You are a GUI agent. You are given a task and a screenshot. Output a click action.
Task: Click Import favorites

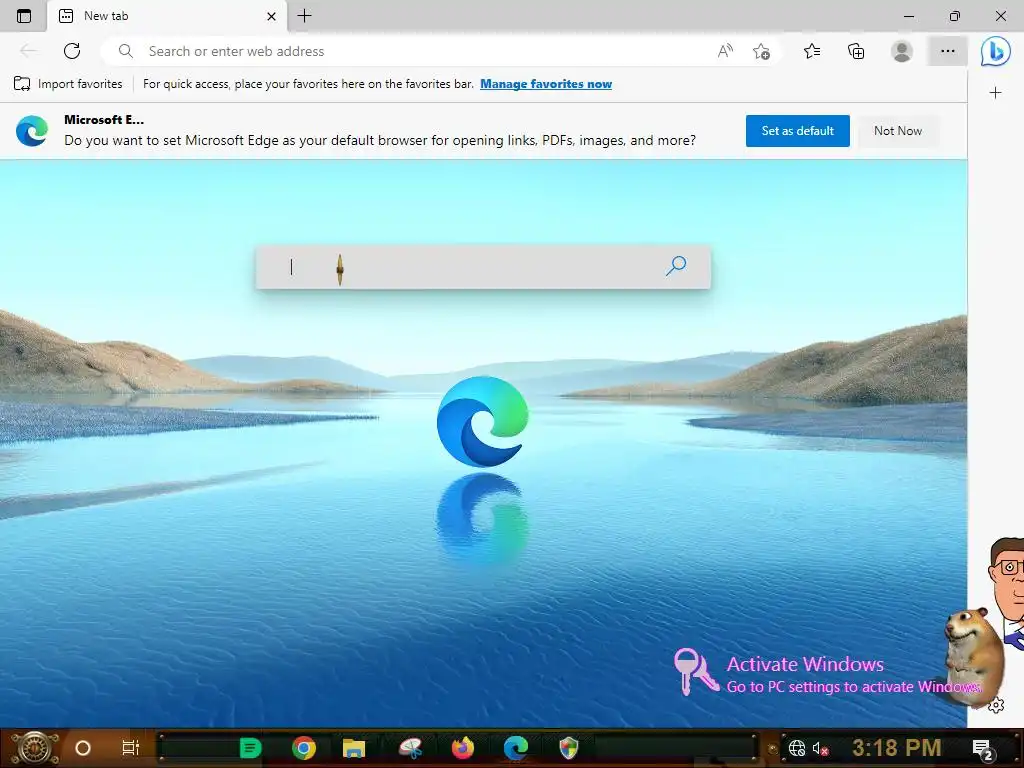point(68,84)
